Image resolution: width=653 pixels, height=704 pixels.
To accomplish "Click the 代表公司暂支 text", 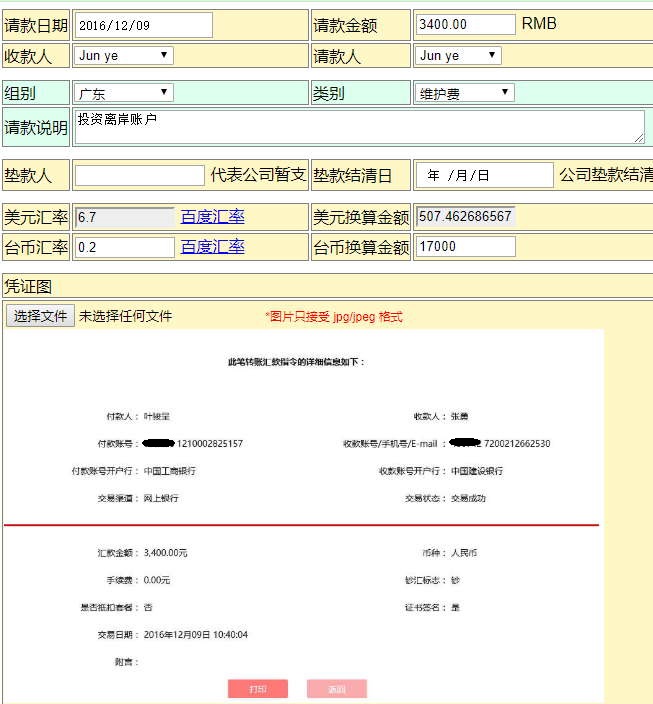I will [258, 175].
